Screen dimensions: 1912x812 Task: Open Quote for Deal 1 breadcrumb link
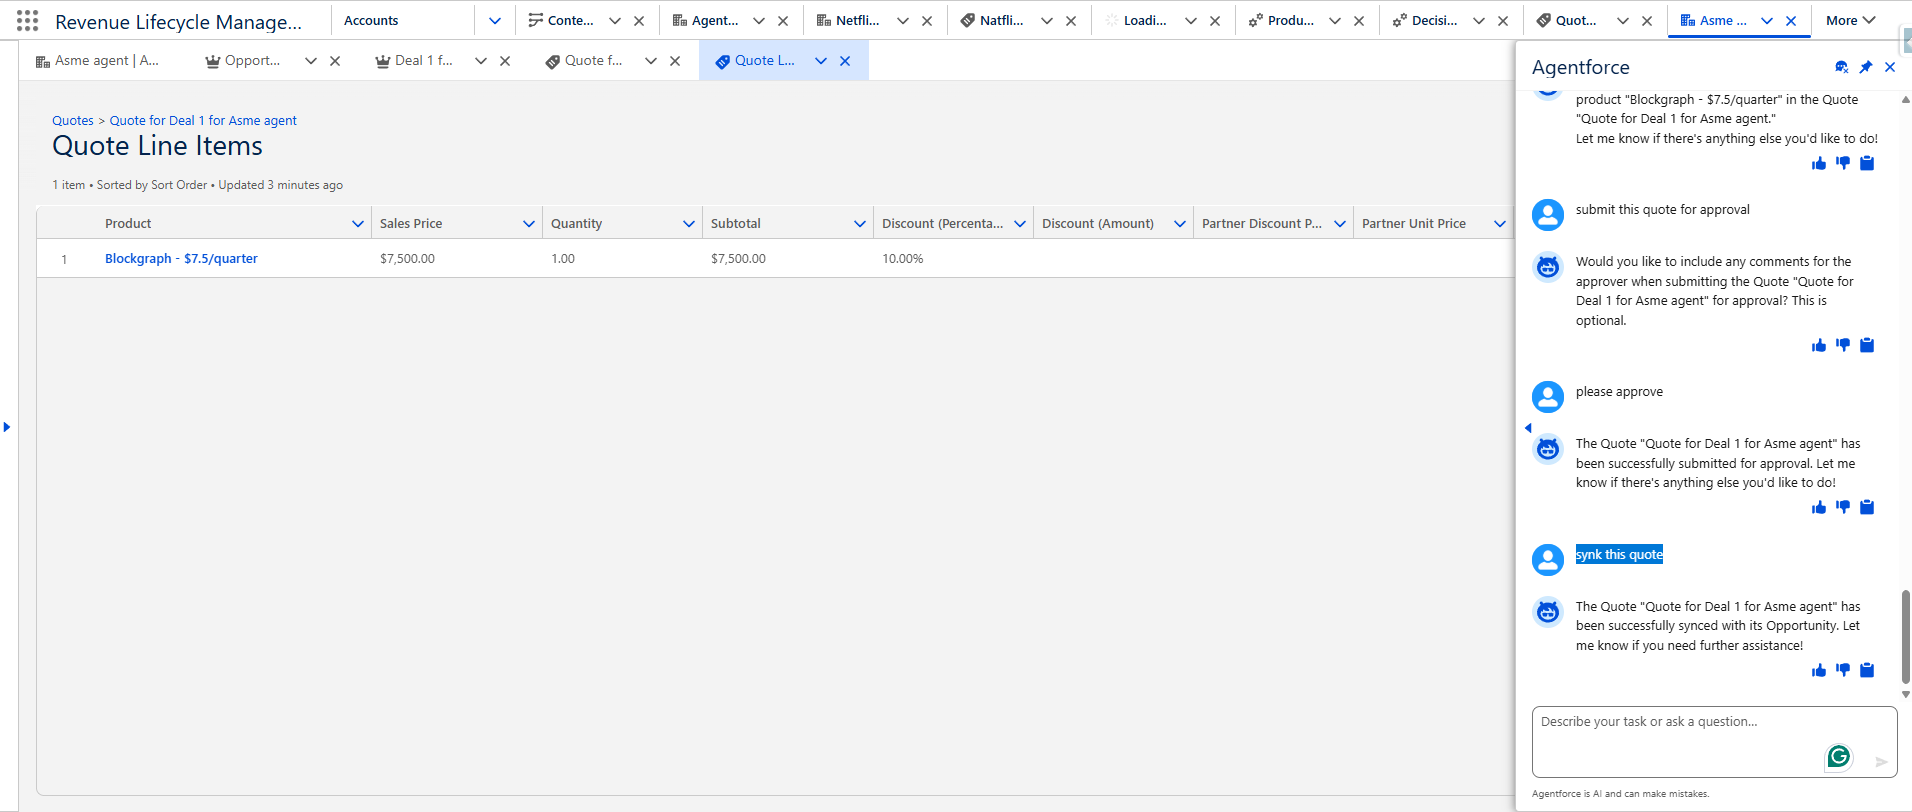click(203, 120)
